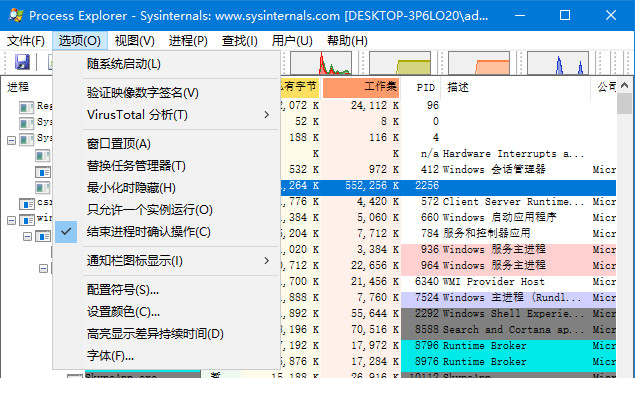
Task: Maximize the Process Explorer window
Action: coord(565,15)
